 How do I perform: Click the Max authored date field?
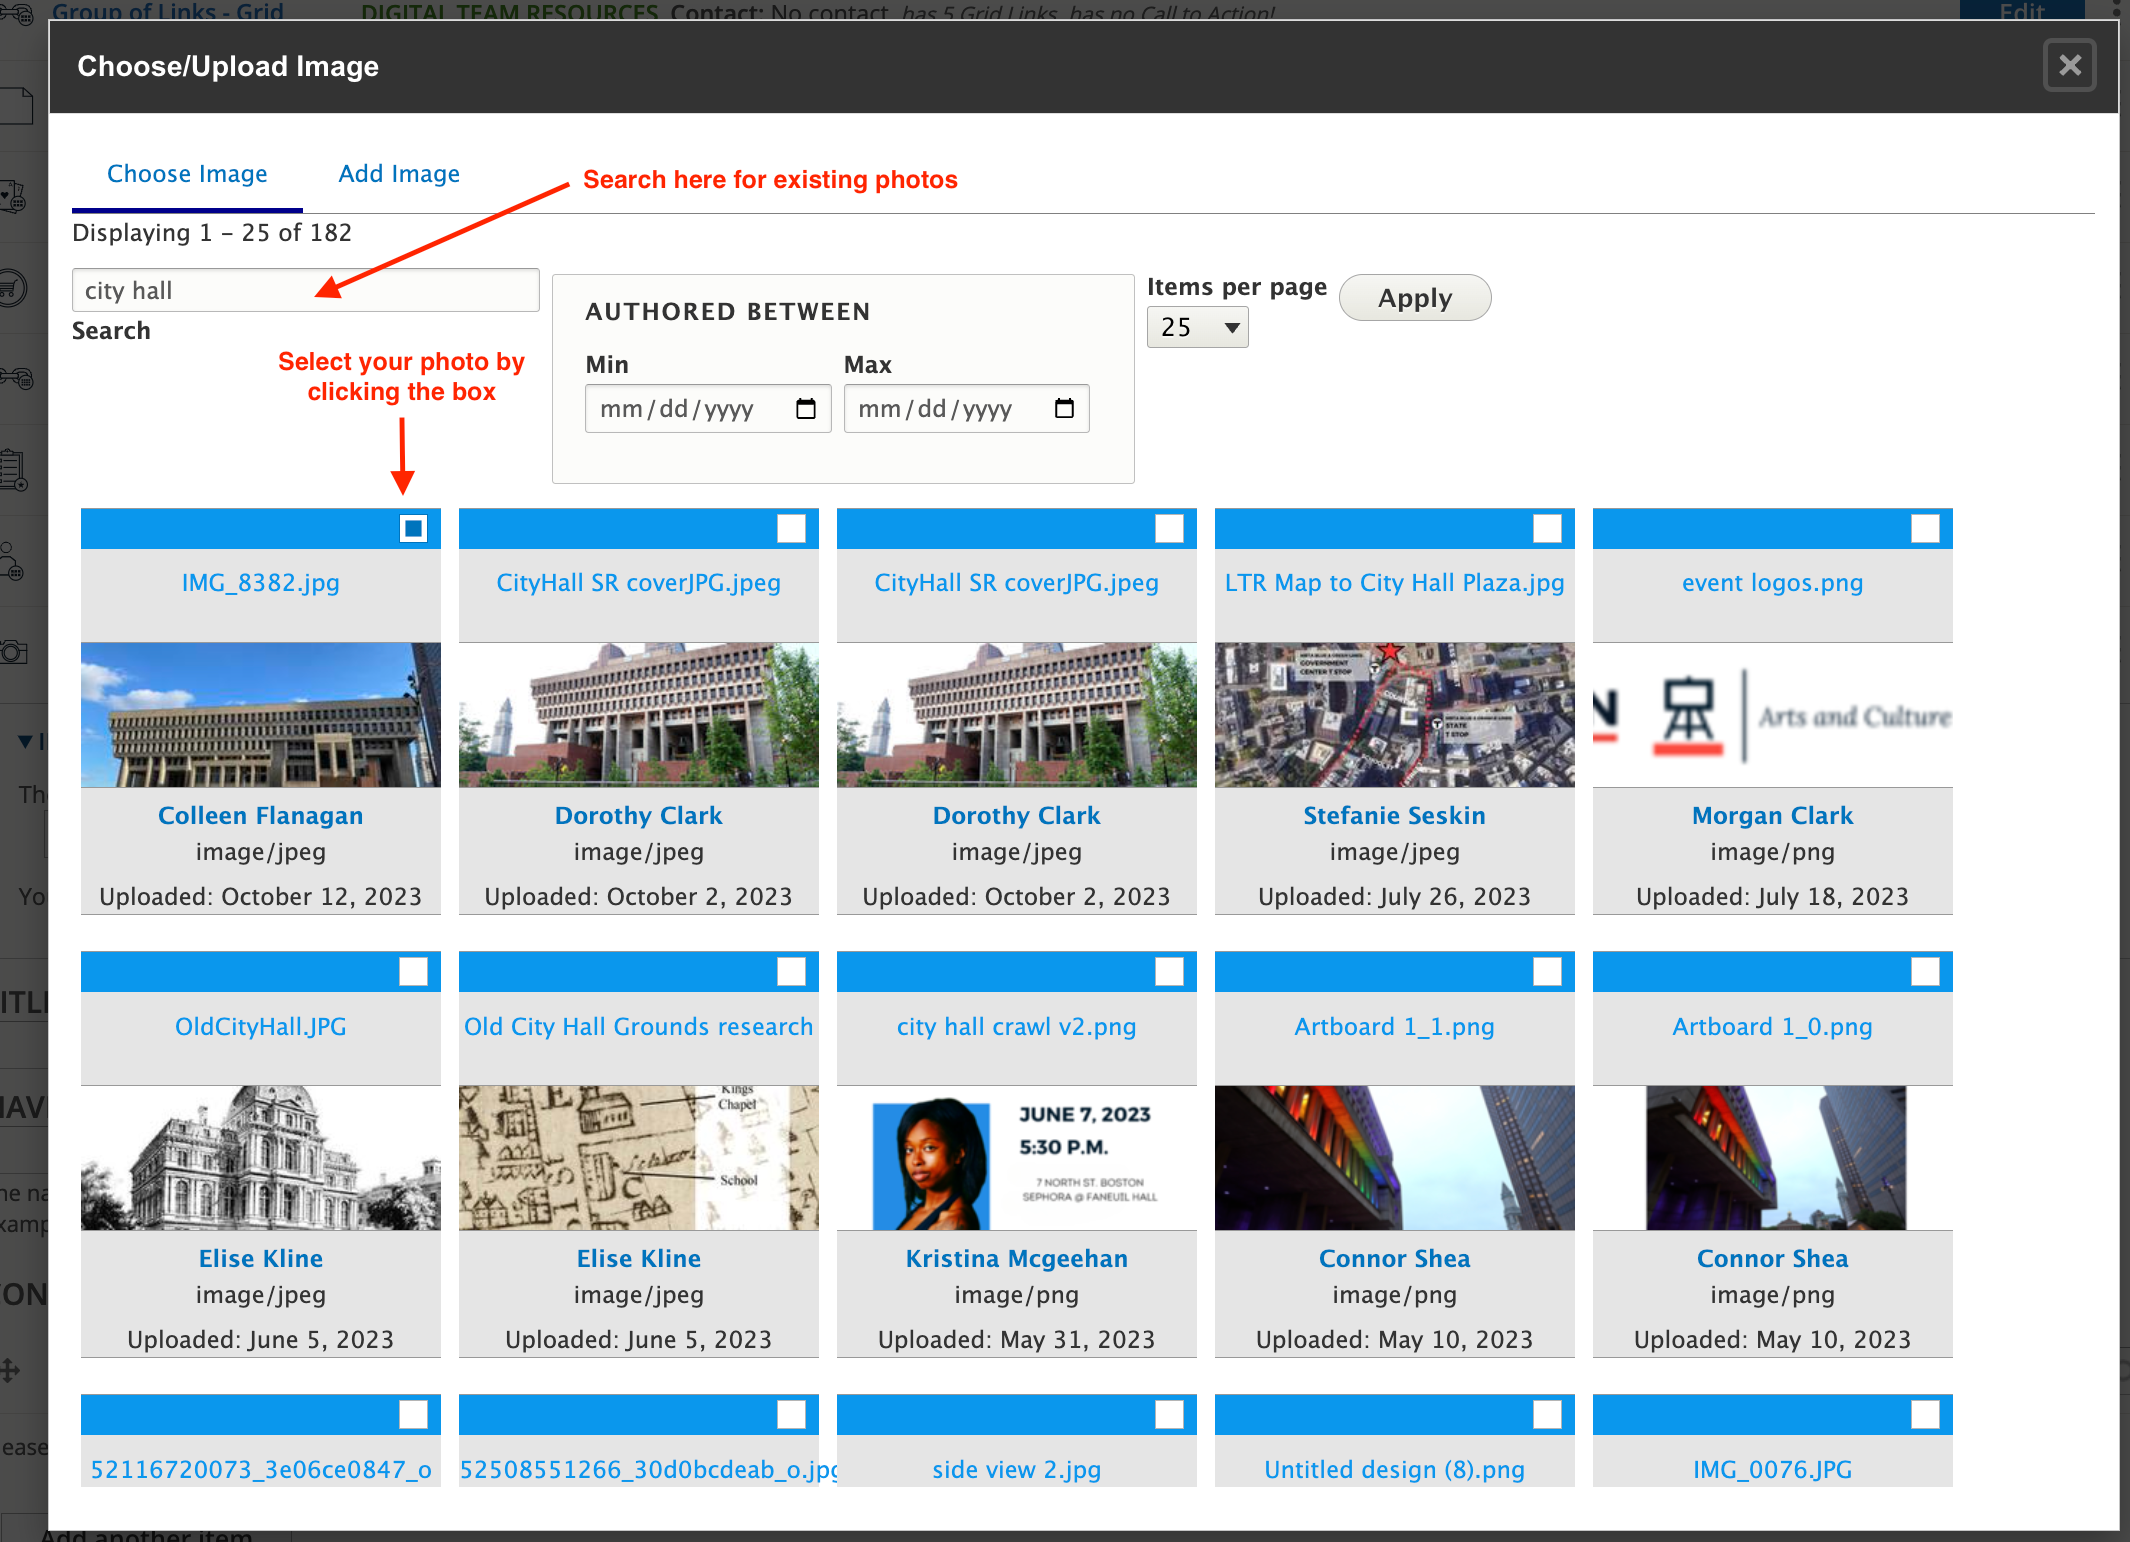click(x=938, y=409)
